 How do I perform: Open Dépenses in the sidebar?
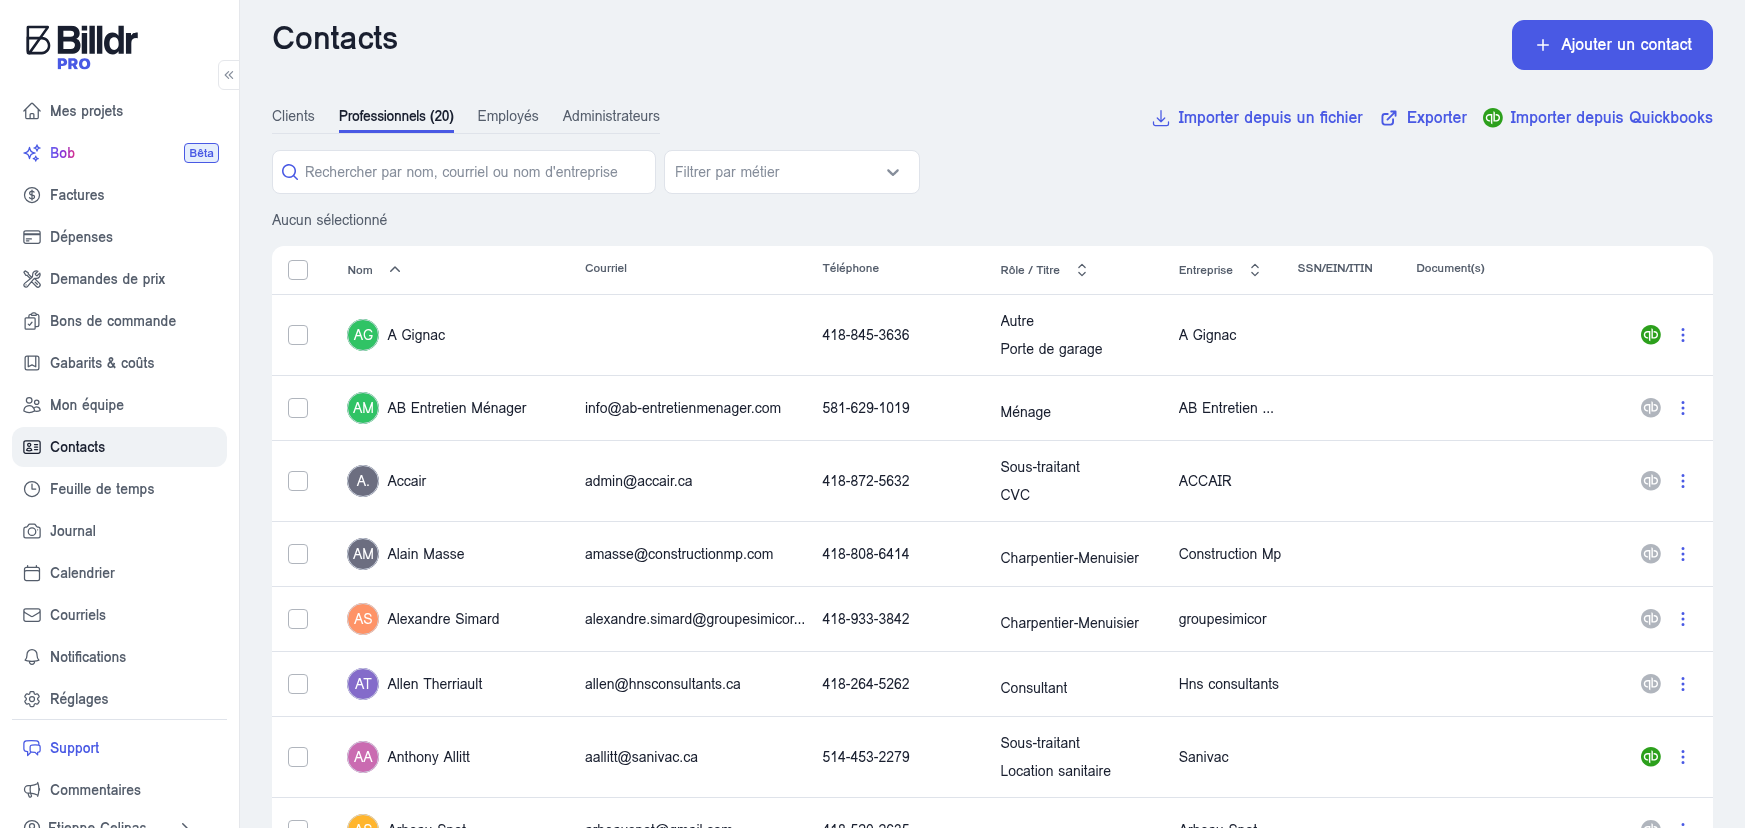[x=119, y=237]
